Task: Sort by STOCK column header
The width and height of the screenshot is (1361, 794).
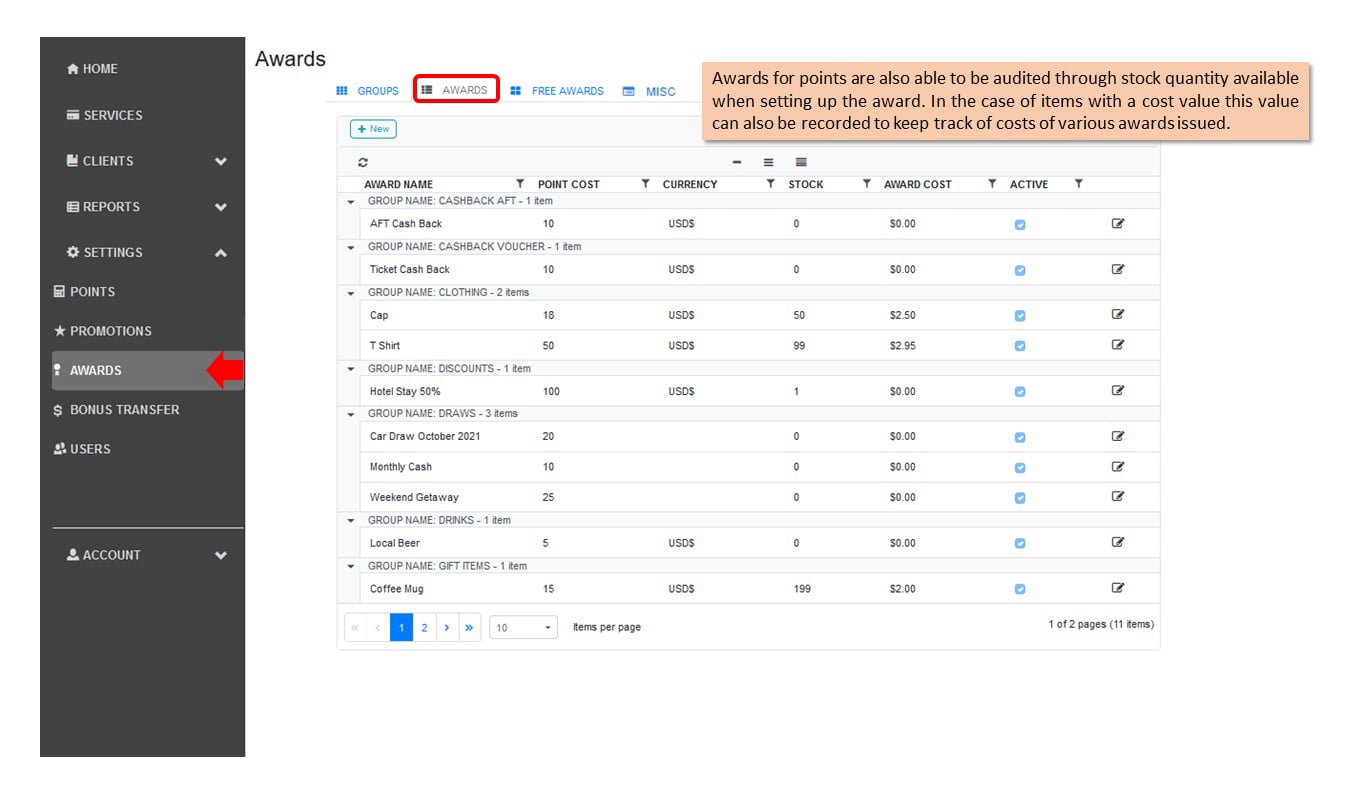Action: (x=806, y=185)
